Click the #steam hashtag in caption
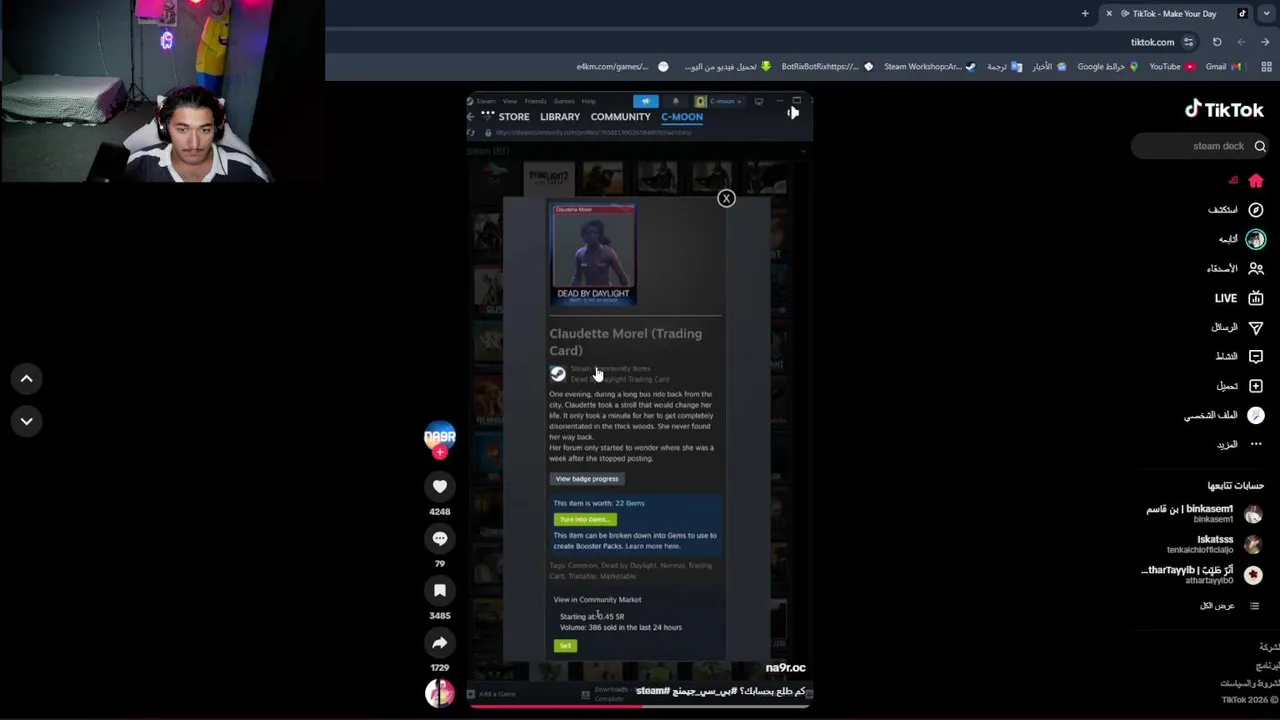 click(x=653, y=691)
